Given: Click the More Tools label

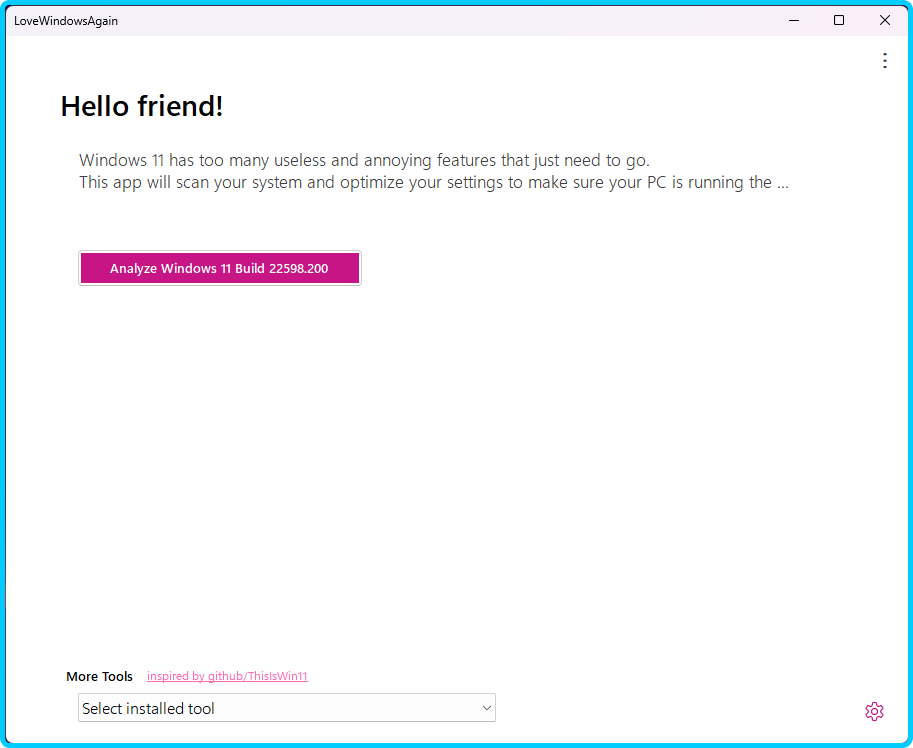Looking at the screenshot, I should coord(99,677).
